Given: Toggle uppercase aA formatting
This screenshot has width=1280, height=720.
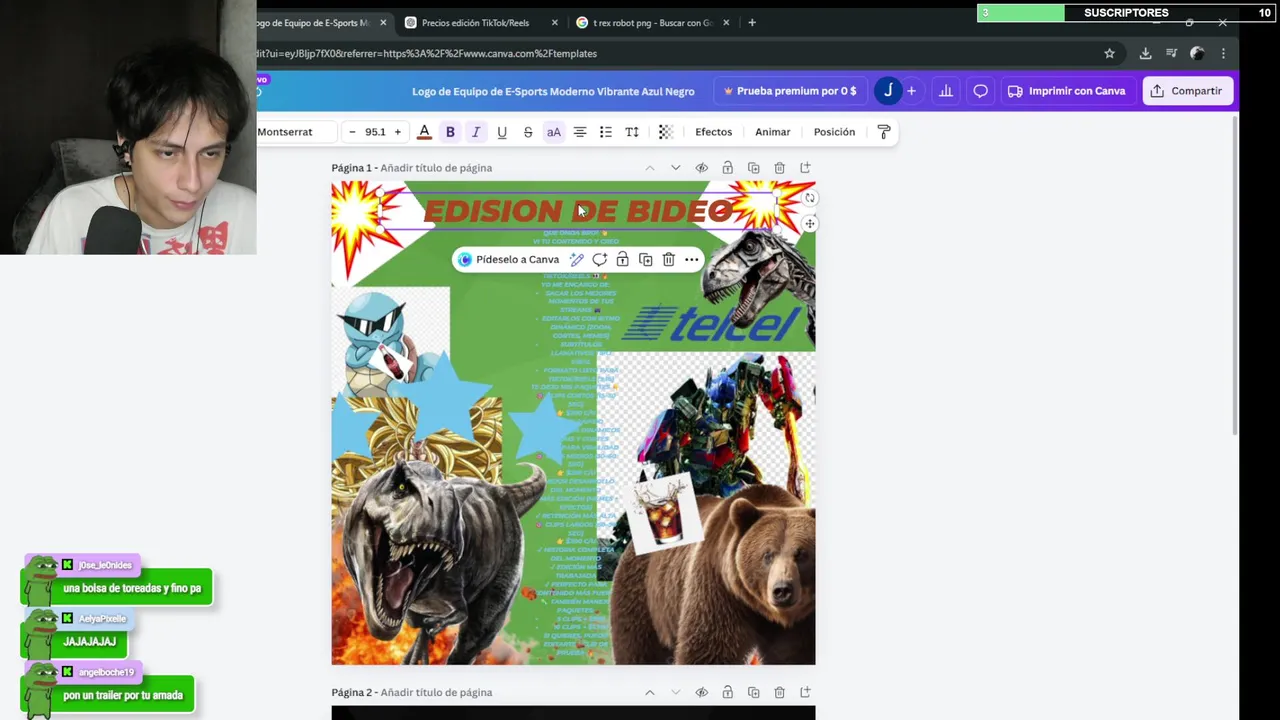Looking at the screenshot, I should [554, 132].
